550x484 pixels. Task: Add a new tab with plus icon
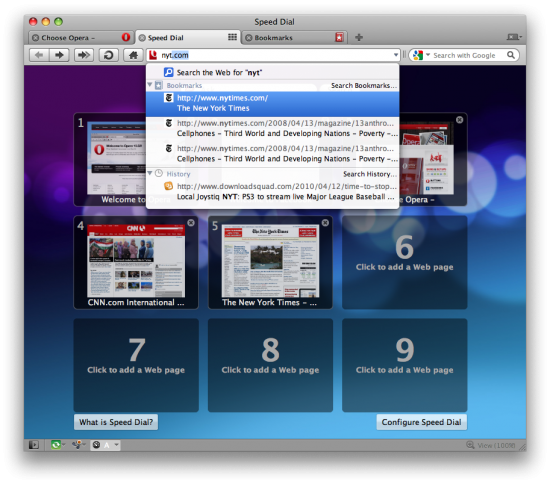pos(358,37)
